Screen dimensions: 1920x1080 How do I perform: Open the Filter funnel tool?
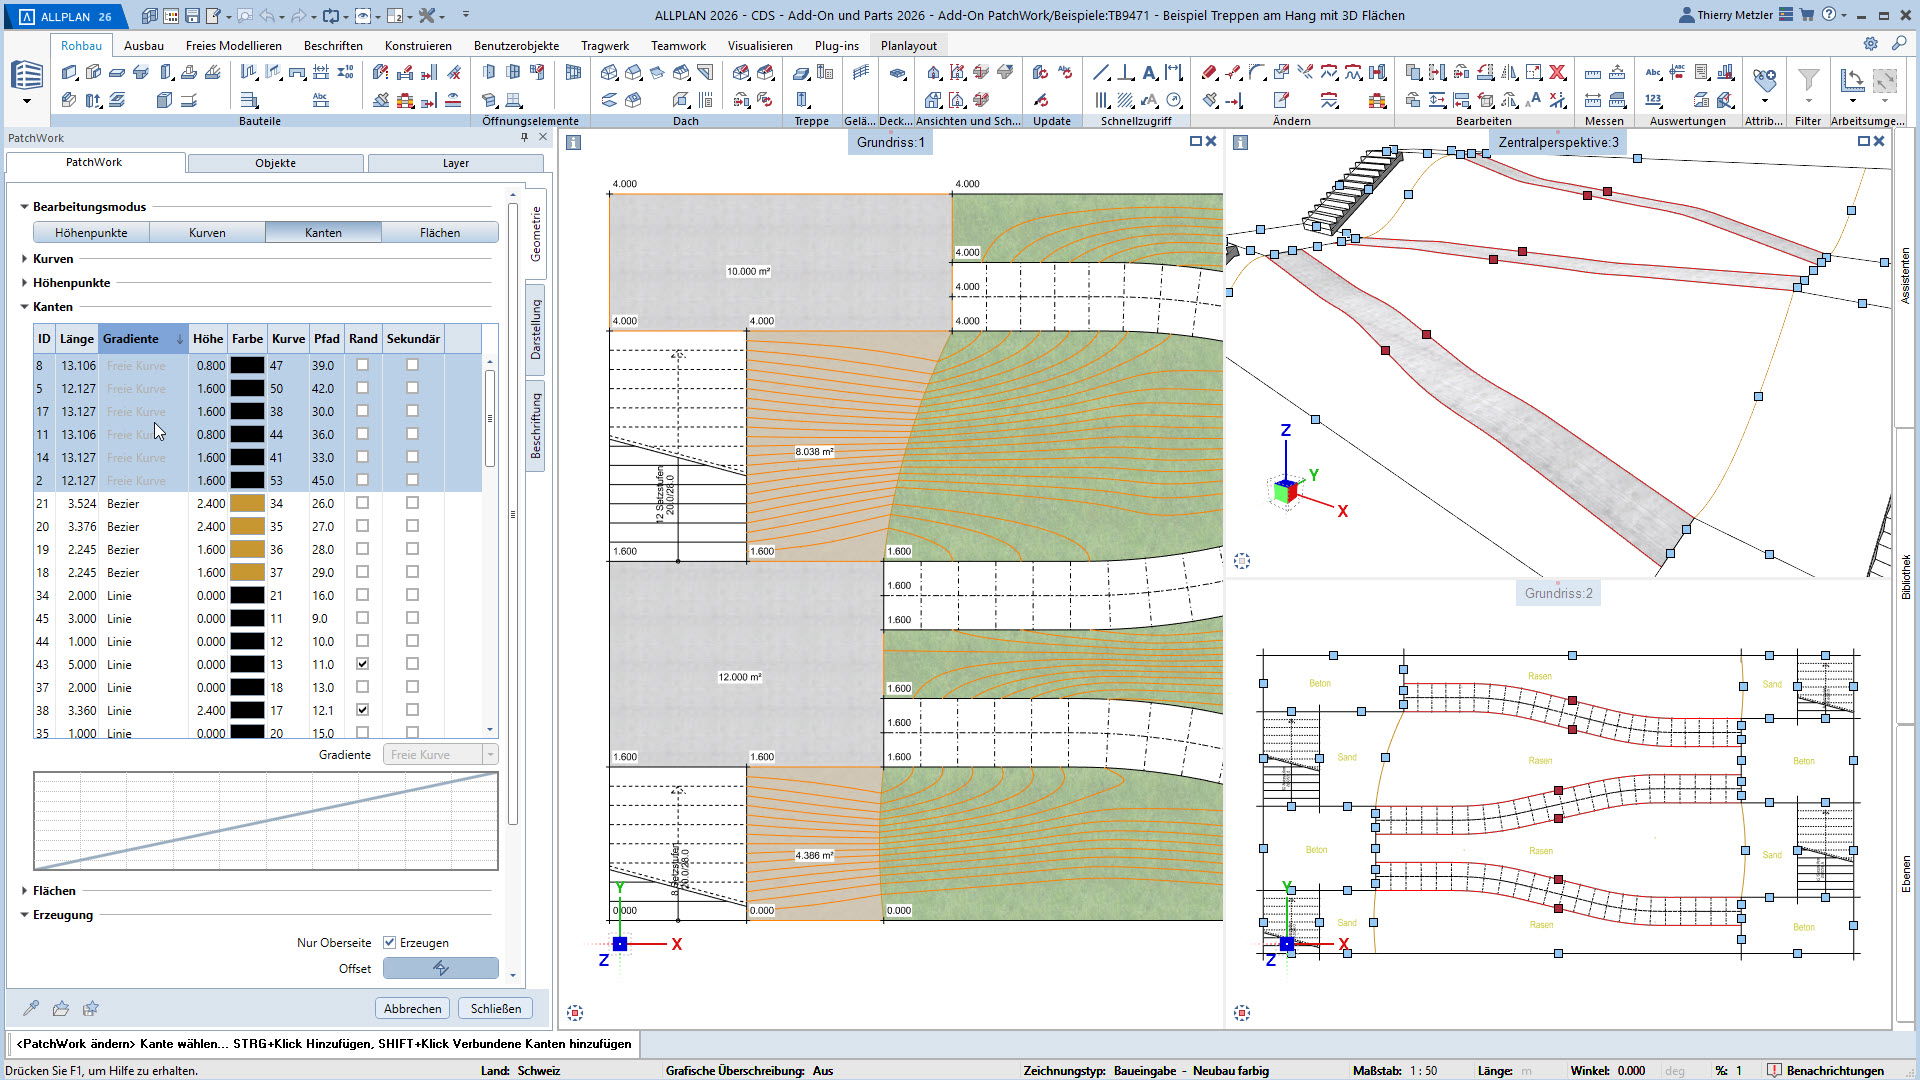[x=1808, y=80]
